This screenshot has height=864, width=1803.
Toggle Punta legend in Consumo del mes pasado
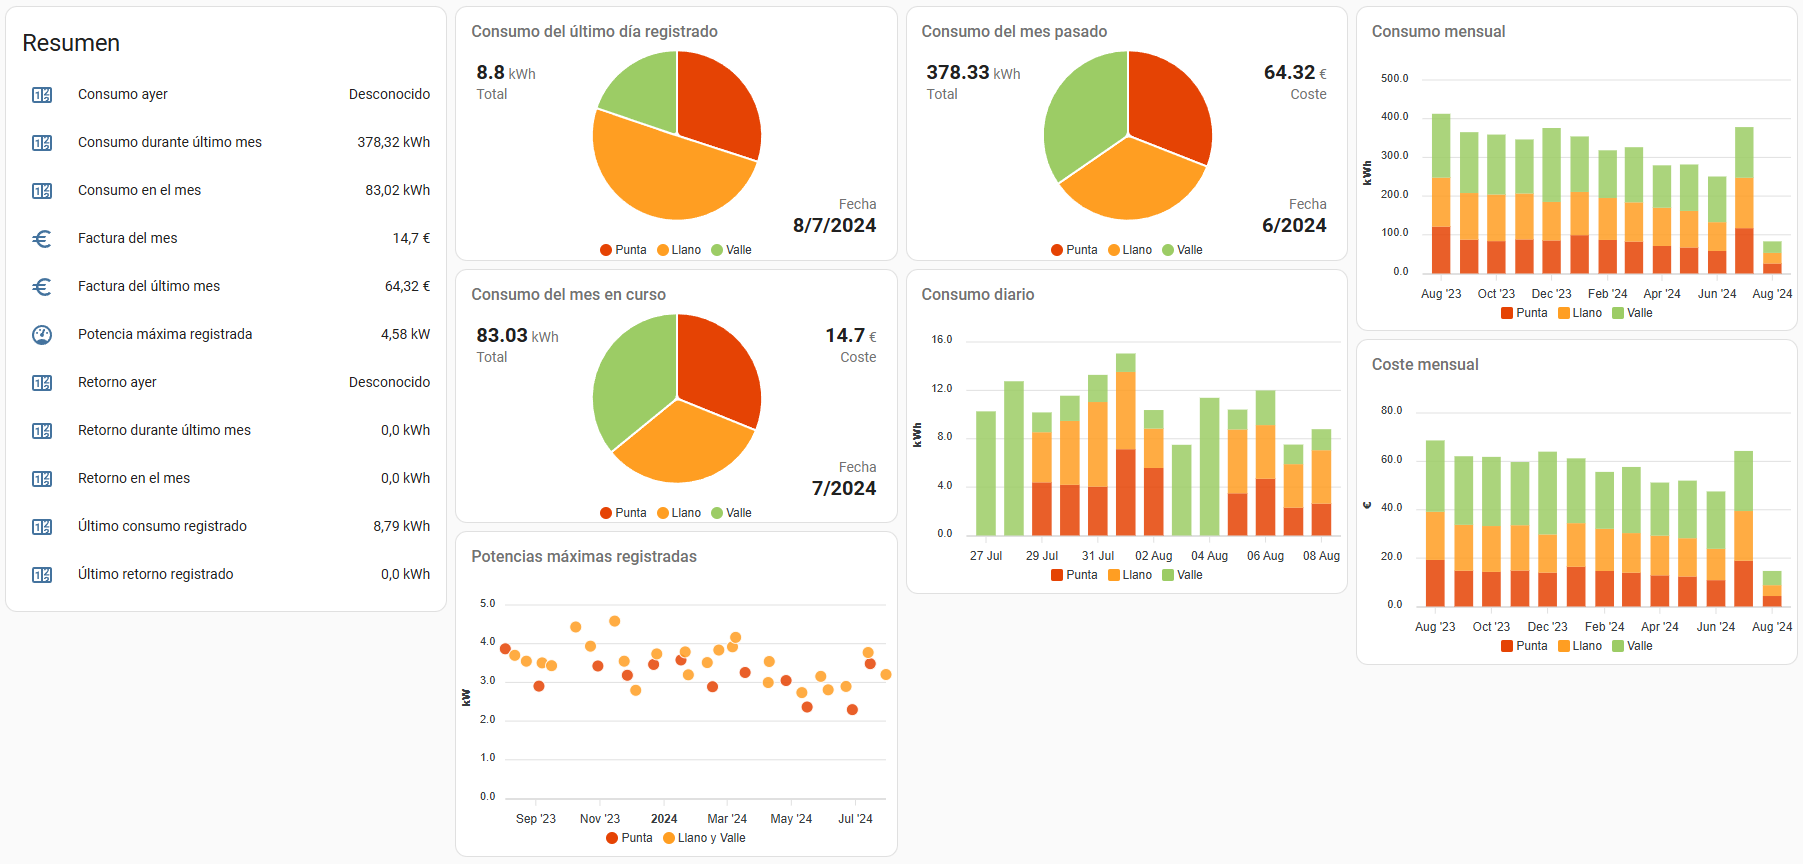(x=1074, y=250)
